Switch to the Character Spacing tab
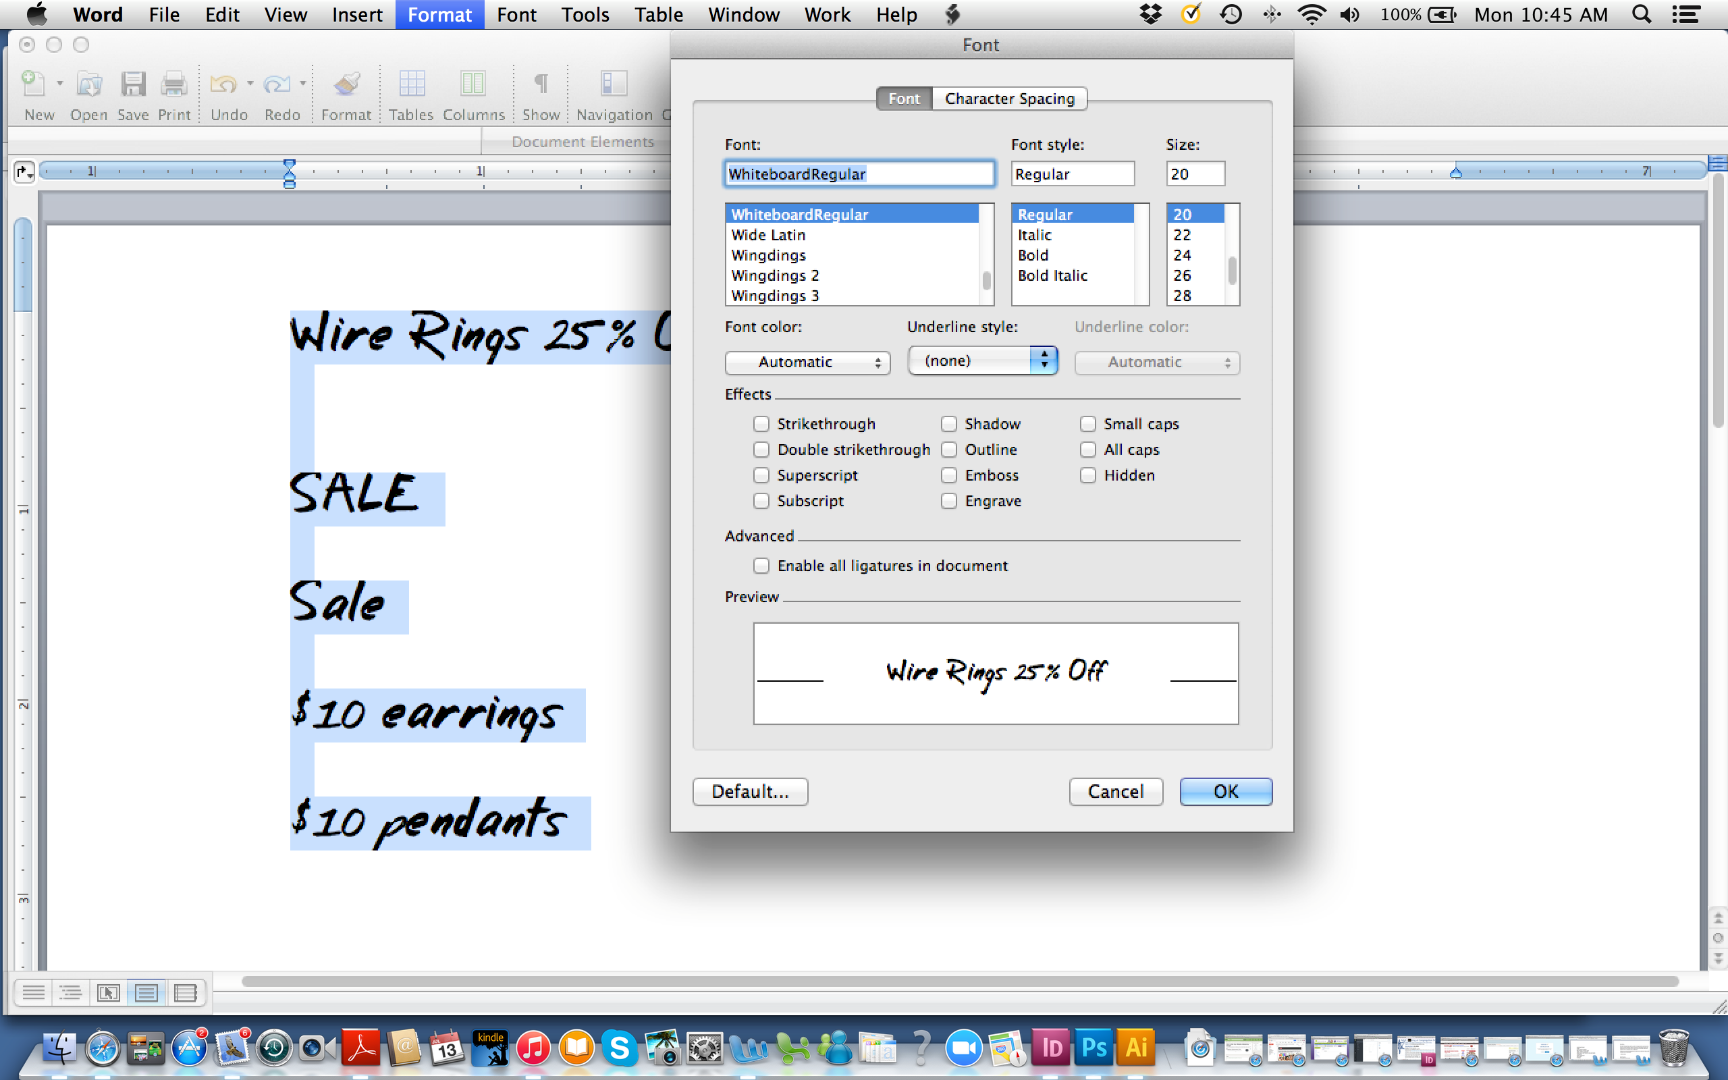Screen dimensions: 1728x1080 tap(1010, 98)
